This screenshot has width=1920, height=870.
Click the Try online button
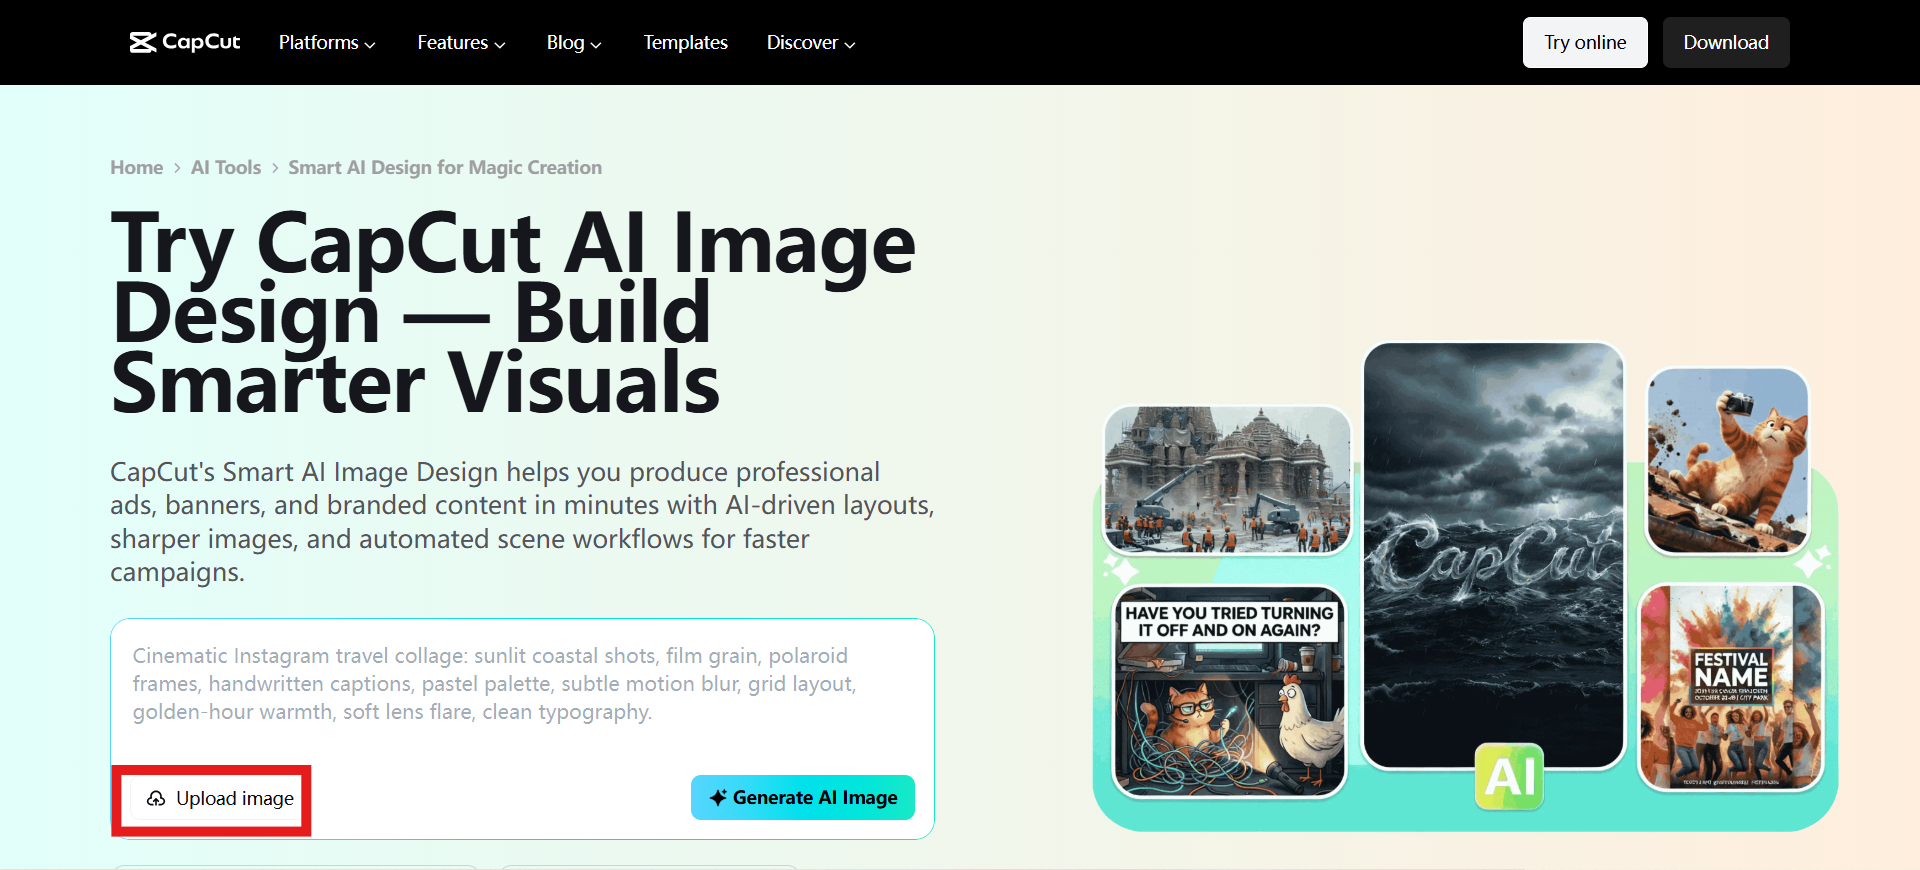[1585, 42]
